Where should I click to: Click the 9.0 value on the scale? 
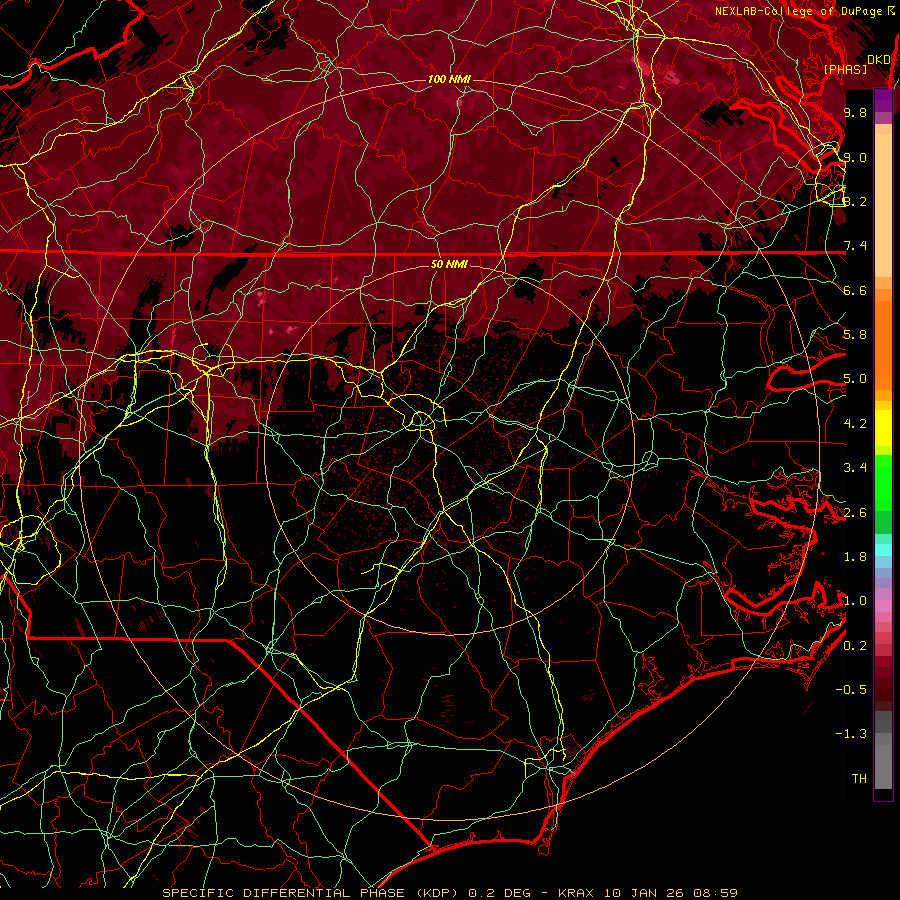tap(855, 157)
